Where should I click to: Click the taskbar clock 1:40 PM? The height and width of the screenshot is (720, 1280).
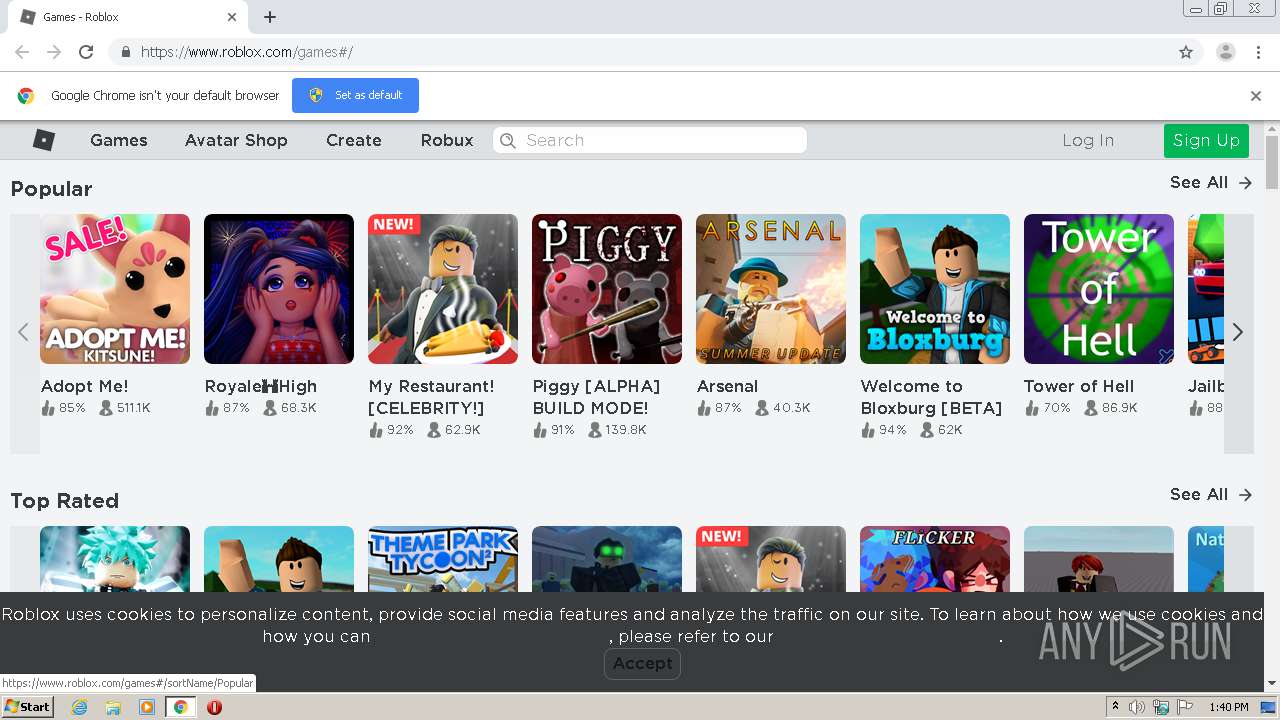[x=1229, y=707]
